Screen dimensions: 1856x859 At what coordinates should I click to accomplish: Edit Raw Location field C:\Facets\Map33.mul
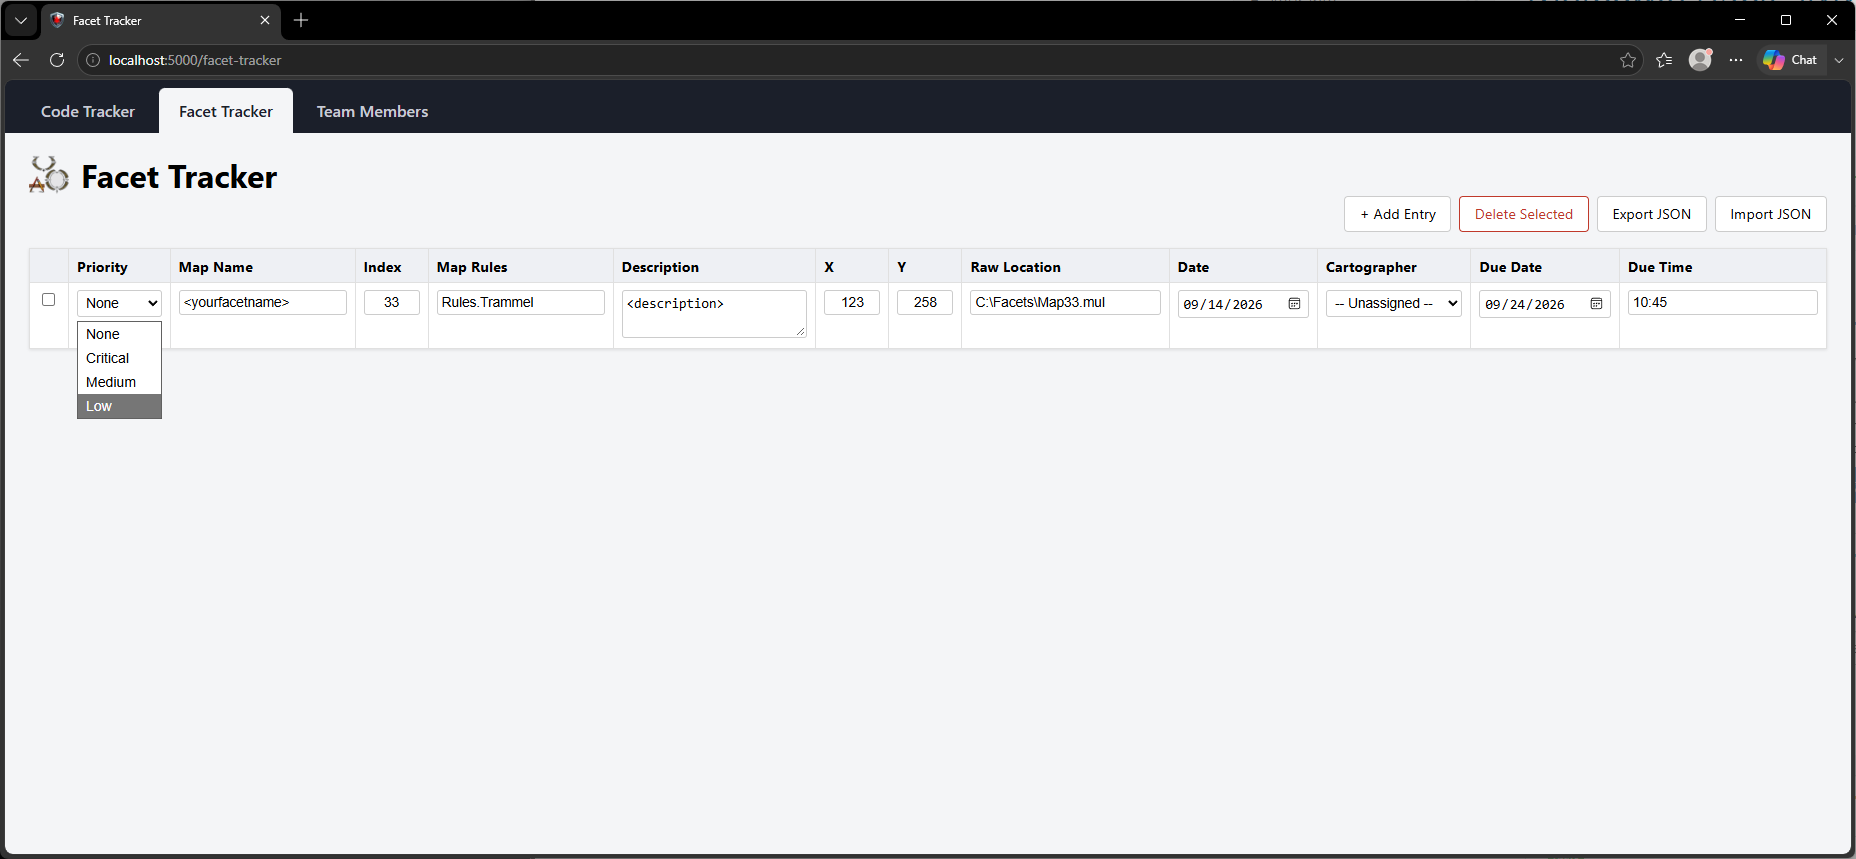click(x=1065, y=302)
